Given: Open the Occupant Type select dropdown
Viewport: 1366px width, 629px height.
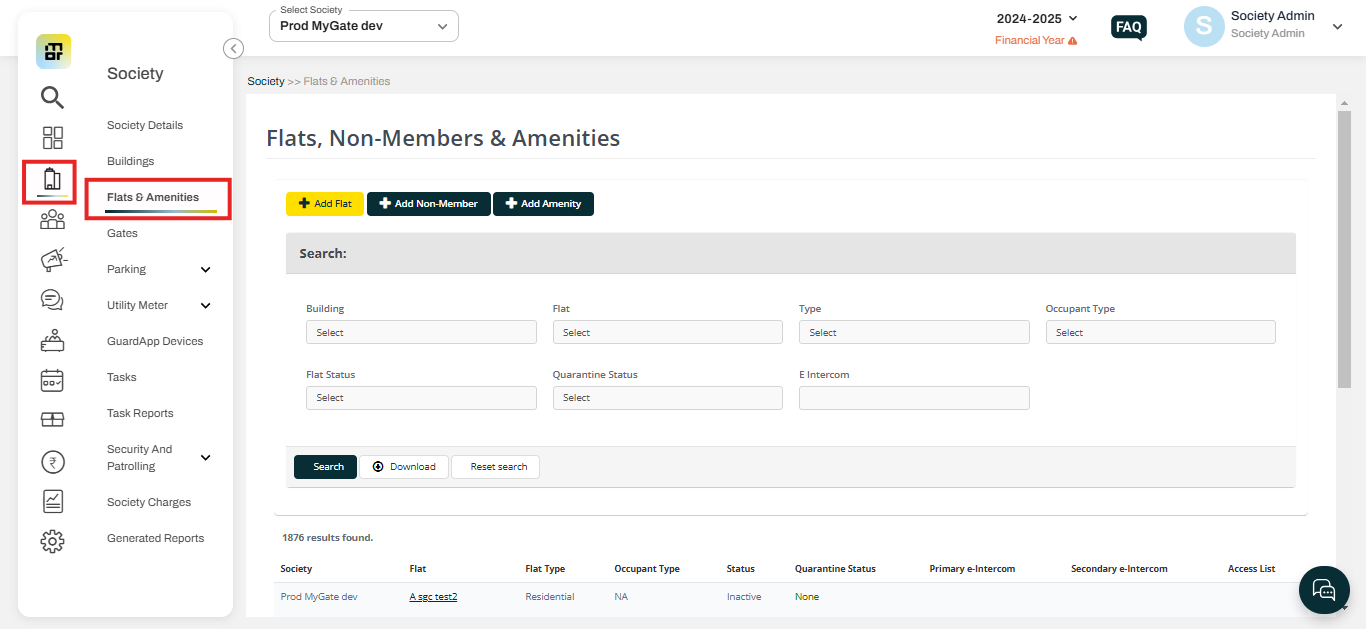Looking at the screenshot, I should (1161, 332).
